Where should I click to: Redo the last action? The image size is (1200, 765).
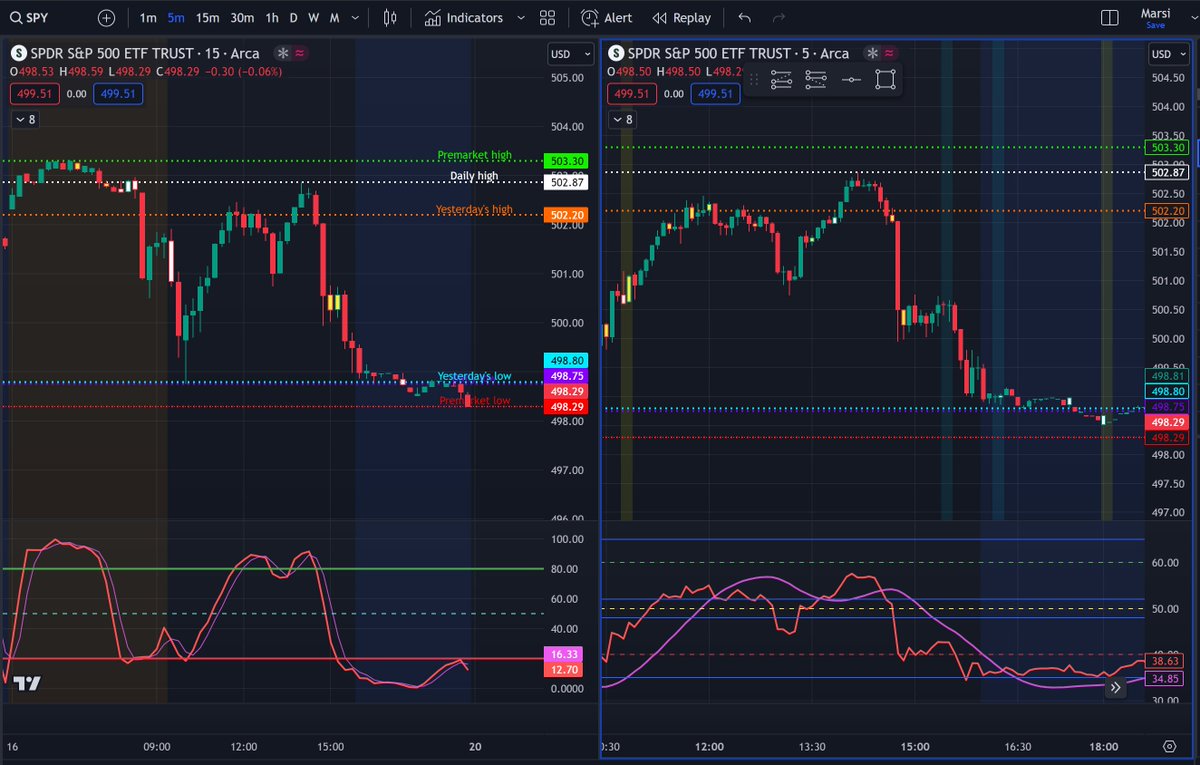[779, 18]
